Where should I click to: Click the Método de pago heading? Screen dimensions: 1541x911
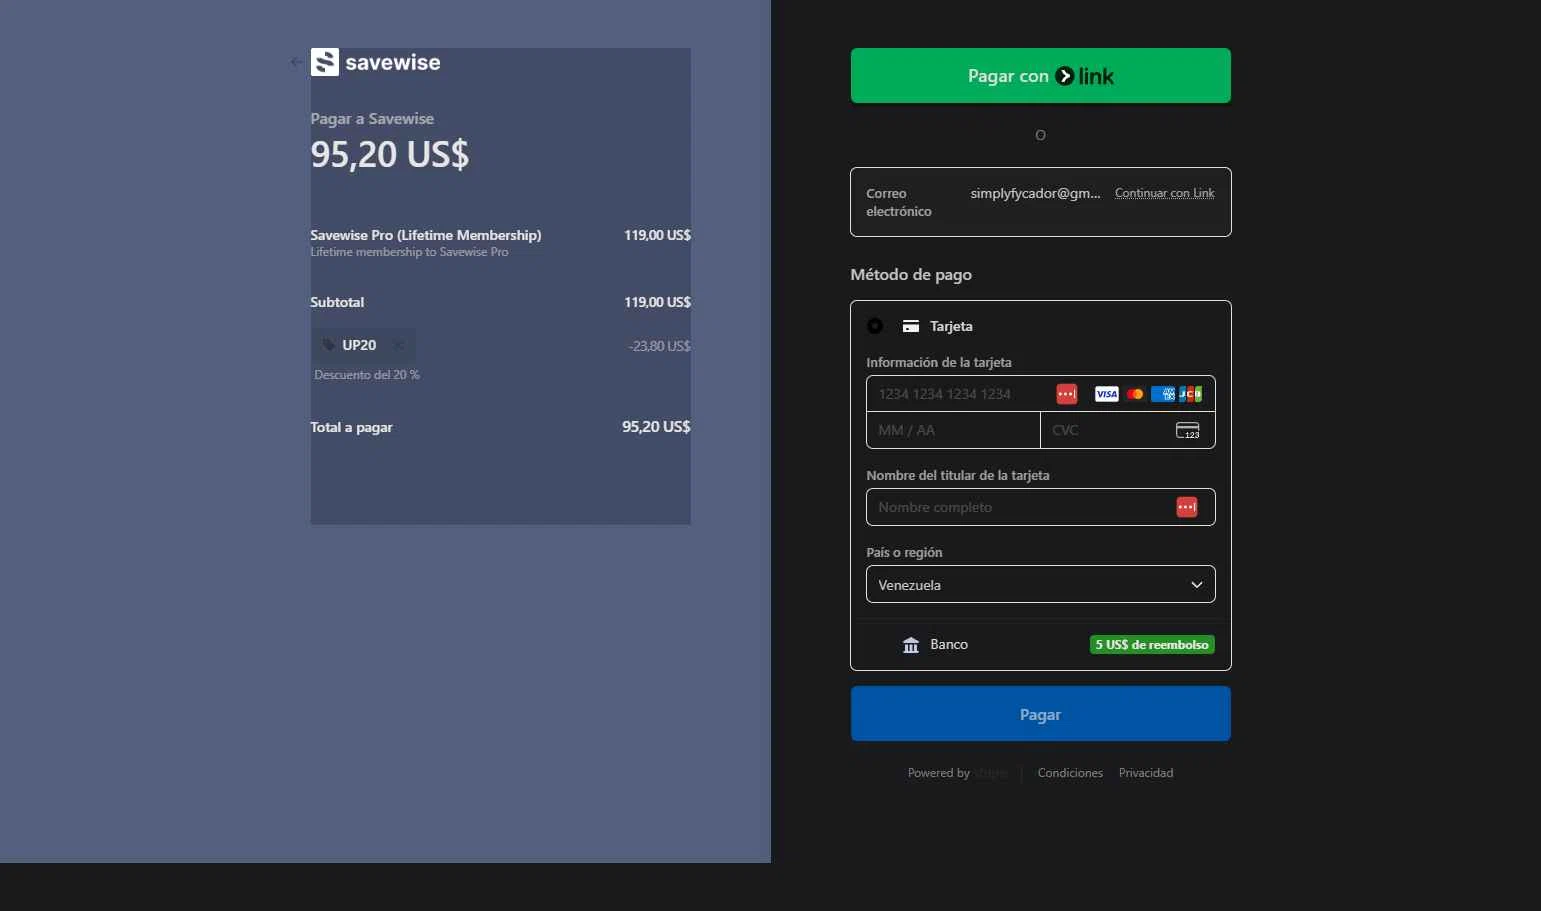[911, 274]
